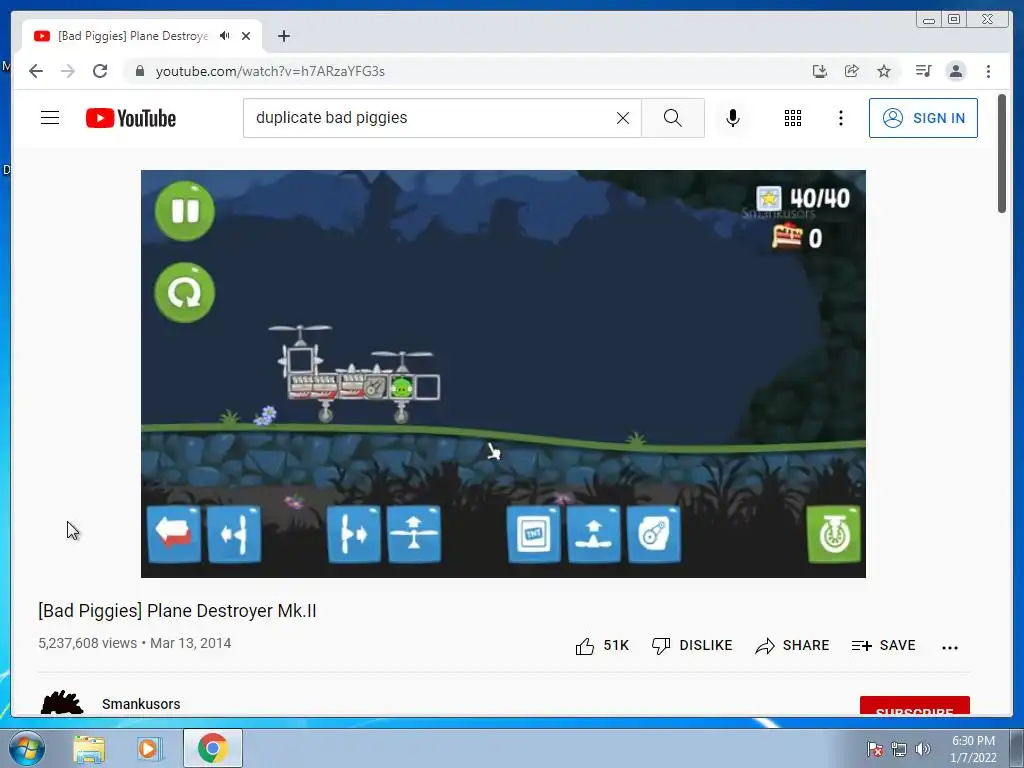1024x768 pixels.
Task: Click the up-arrow wing button beside TNT
Action: (x=594, y=534)
